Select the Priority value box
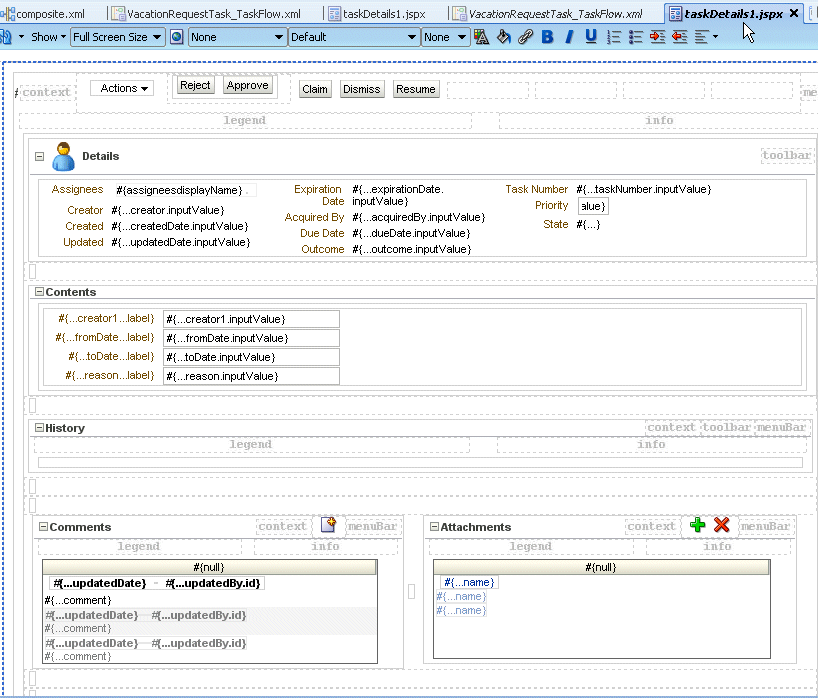Image resolution: width=818 pixels, height=698 pixels. point(593,206)
